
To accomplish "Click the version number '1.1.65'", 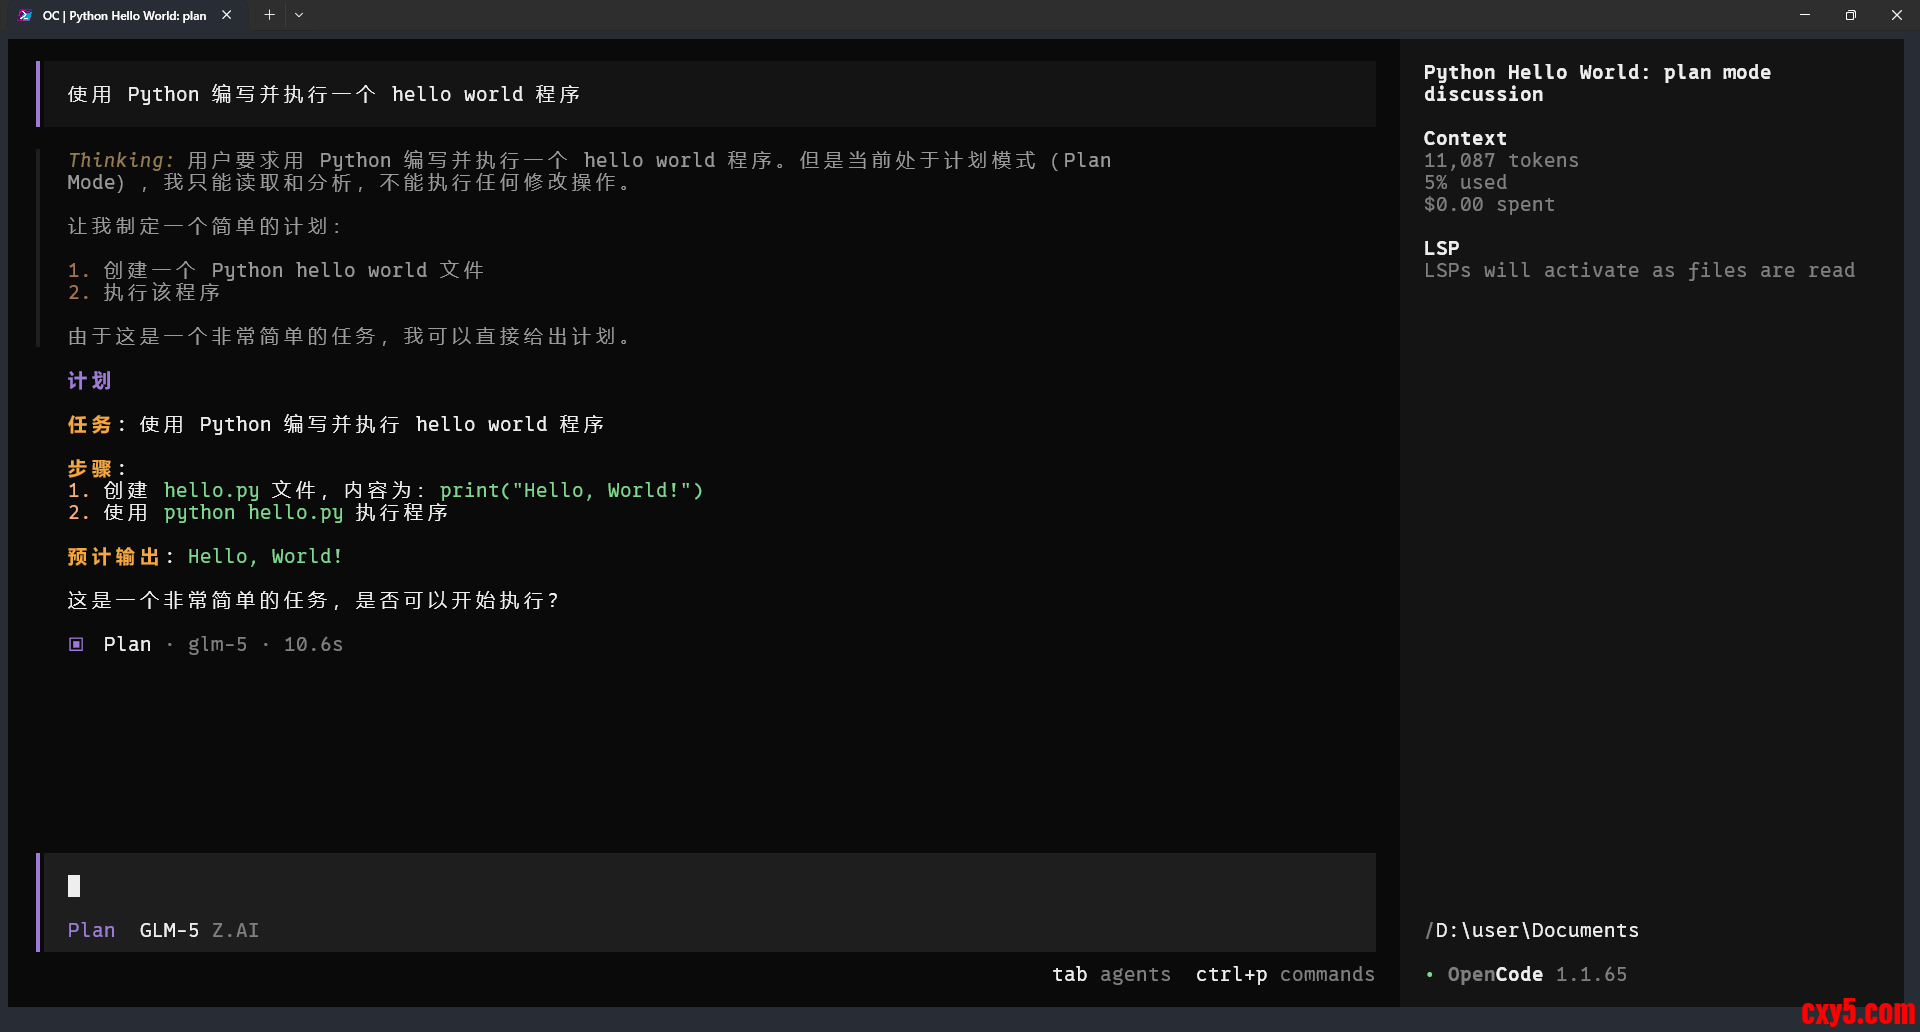I will coord(1591,974).
